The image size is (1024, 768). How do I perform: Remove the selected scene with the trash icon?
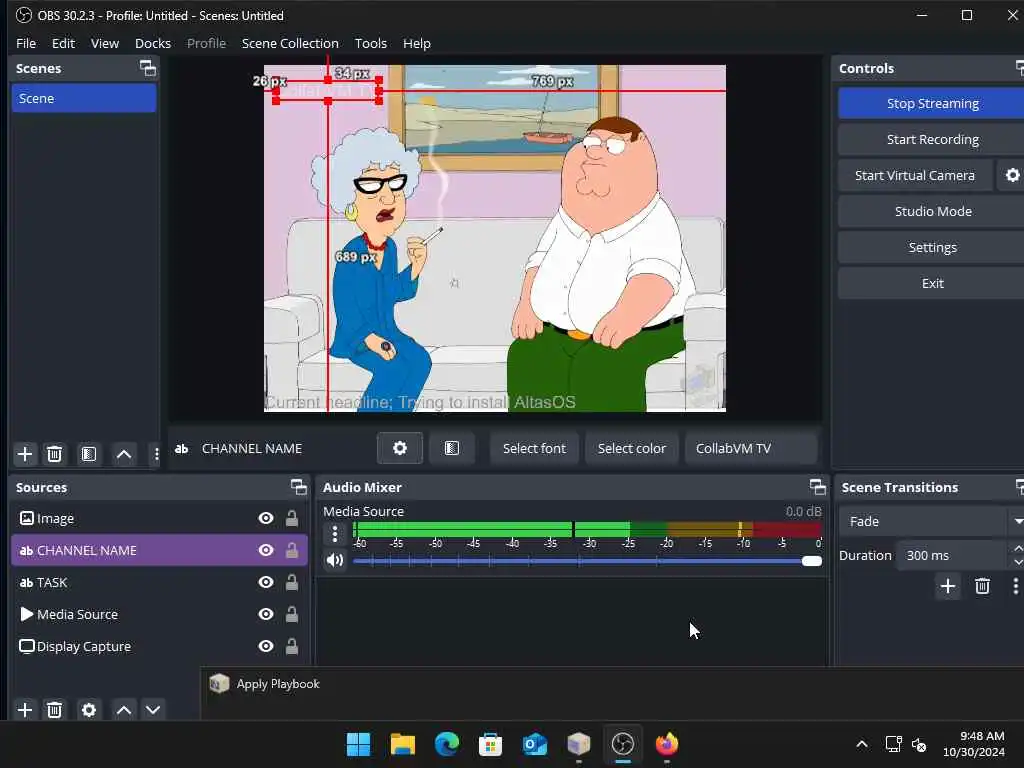pyautogui.click(x=55, y=454)
